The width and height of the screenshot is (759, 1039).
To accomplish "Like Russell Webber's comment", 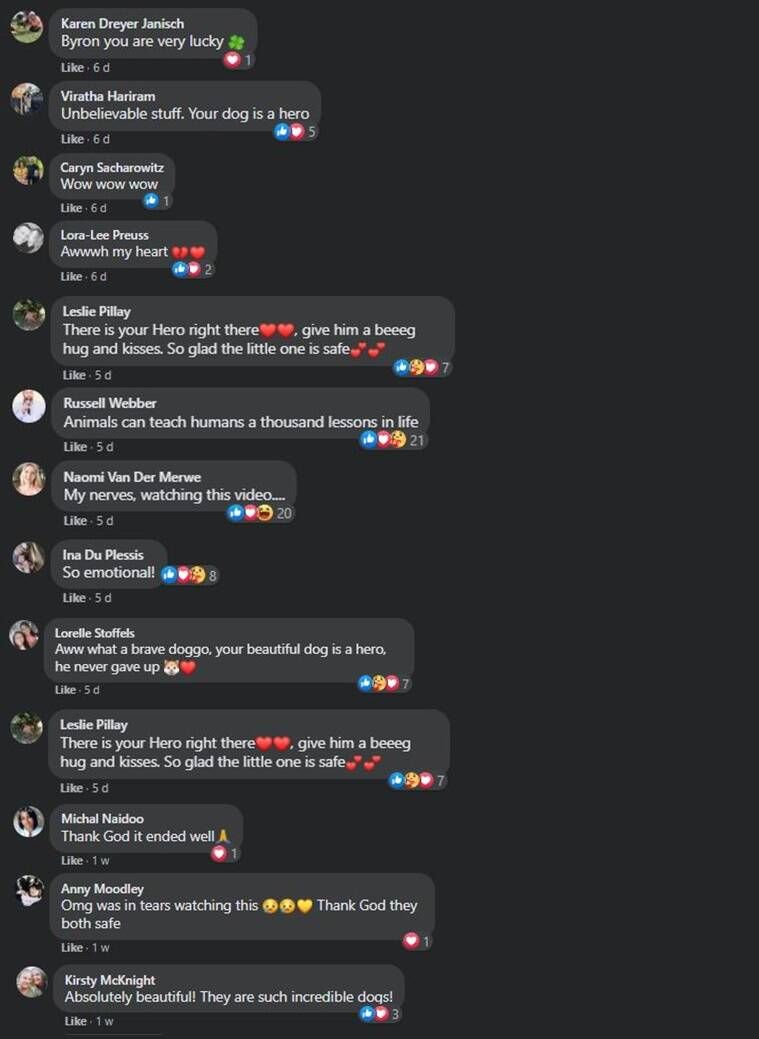I will (75, 447).
